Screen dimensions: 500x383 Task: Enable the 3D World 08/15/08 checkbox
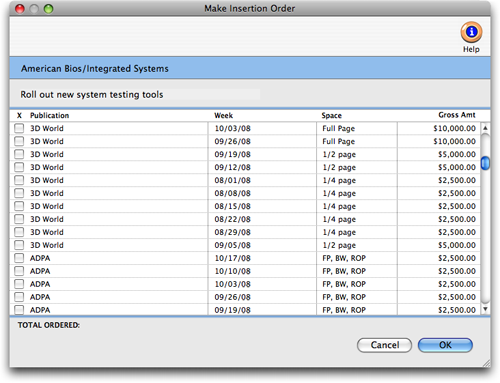(19, 206)
